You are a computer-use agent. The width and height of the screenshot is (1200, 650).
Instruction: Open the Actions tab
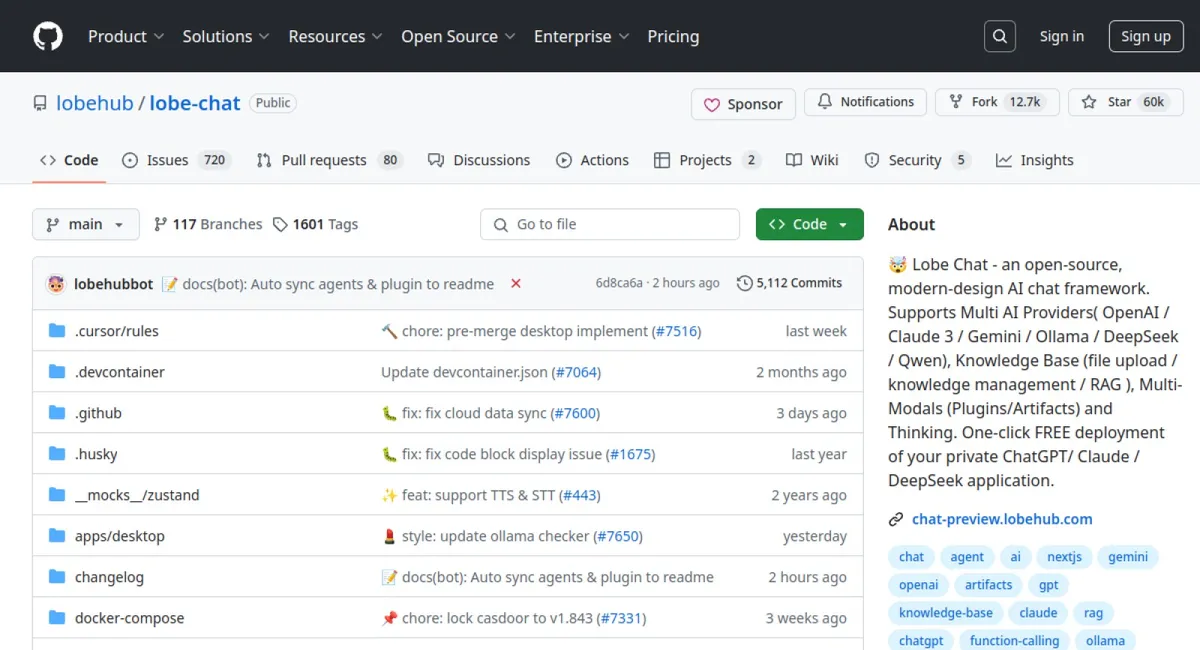pos(593,160)
